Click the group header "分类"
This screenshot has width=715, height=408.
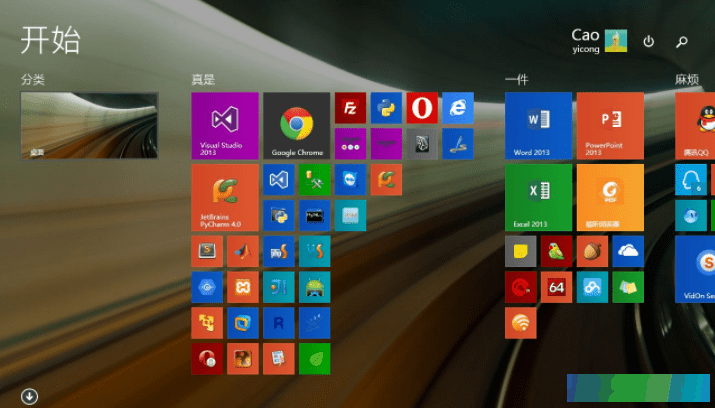pos(33,80)
